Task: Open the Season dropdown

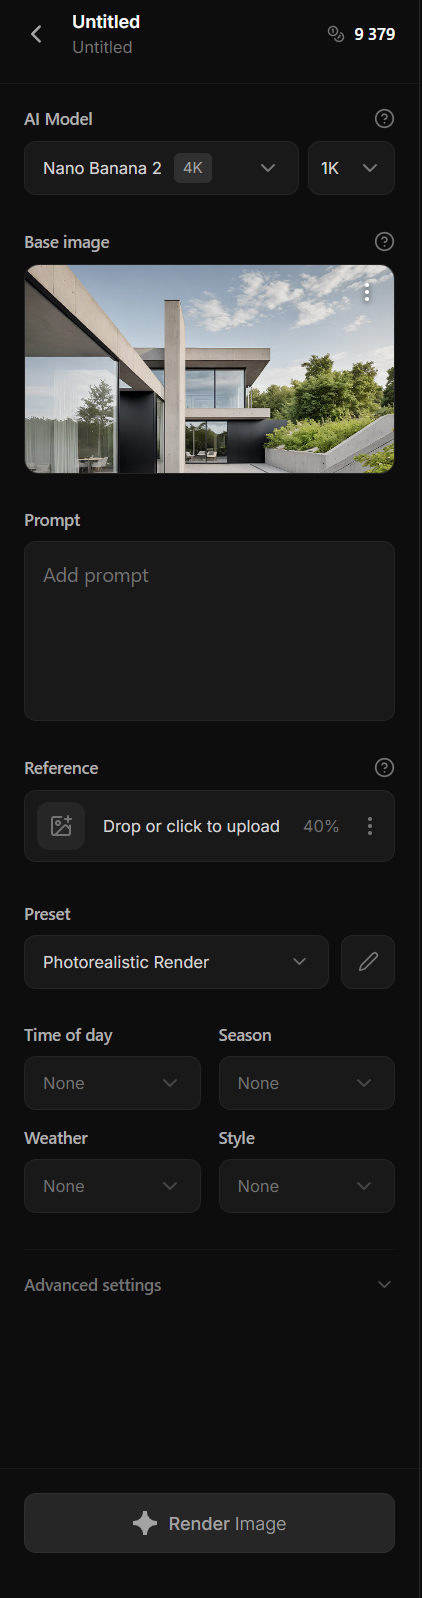Action: (307, 1083)
